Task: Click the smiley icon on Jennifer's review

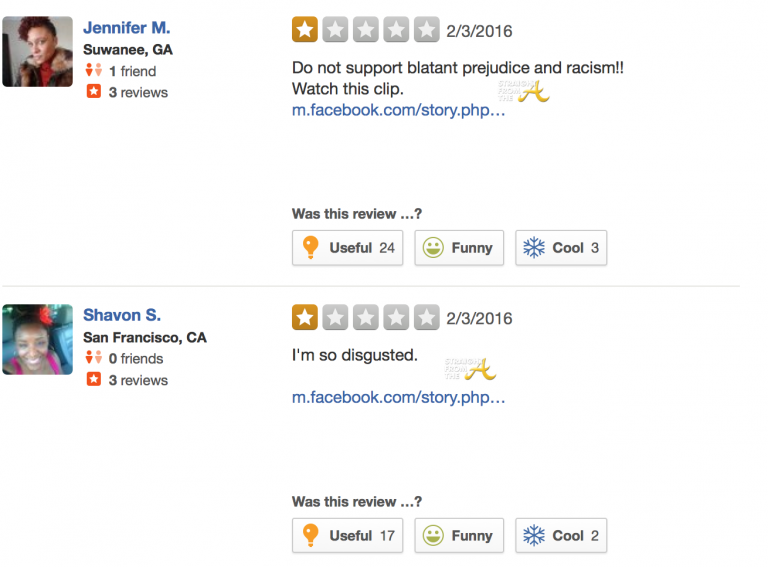Action: point(432,247)
